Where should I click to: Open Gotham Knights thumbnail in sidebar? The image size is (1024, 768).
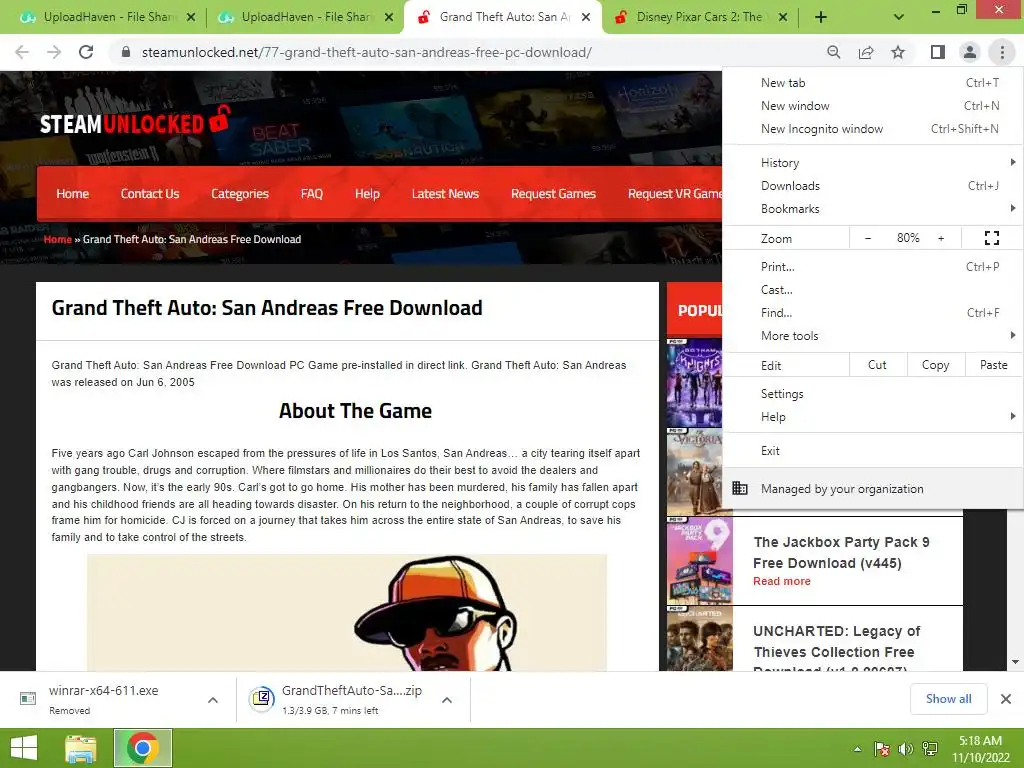tap(694, 383)
